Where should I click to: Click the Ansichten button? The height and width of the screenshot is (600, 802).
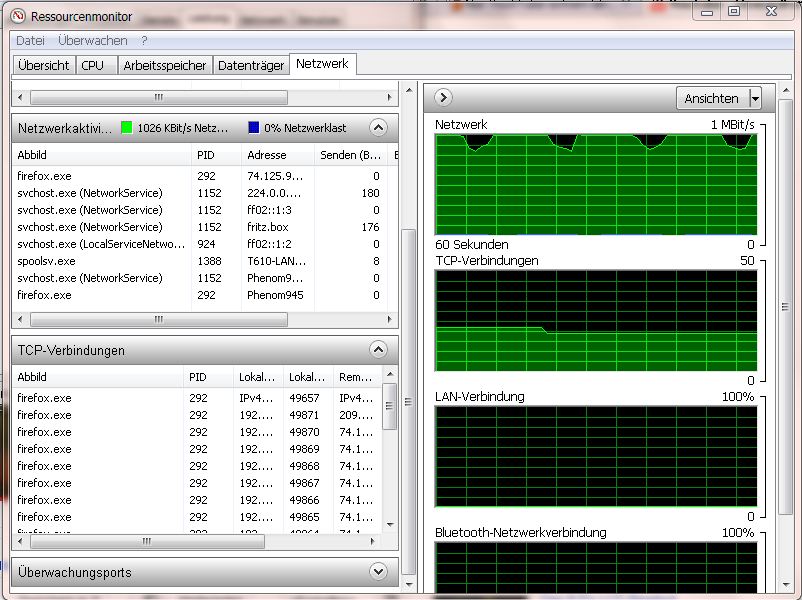click(712, 98)
